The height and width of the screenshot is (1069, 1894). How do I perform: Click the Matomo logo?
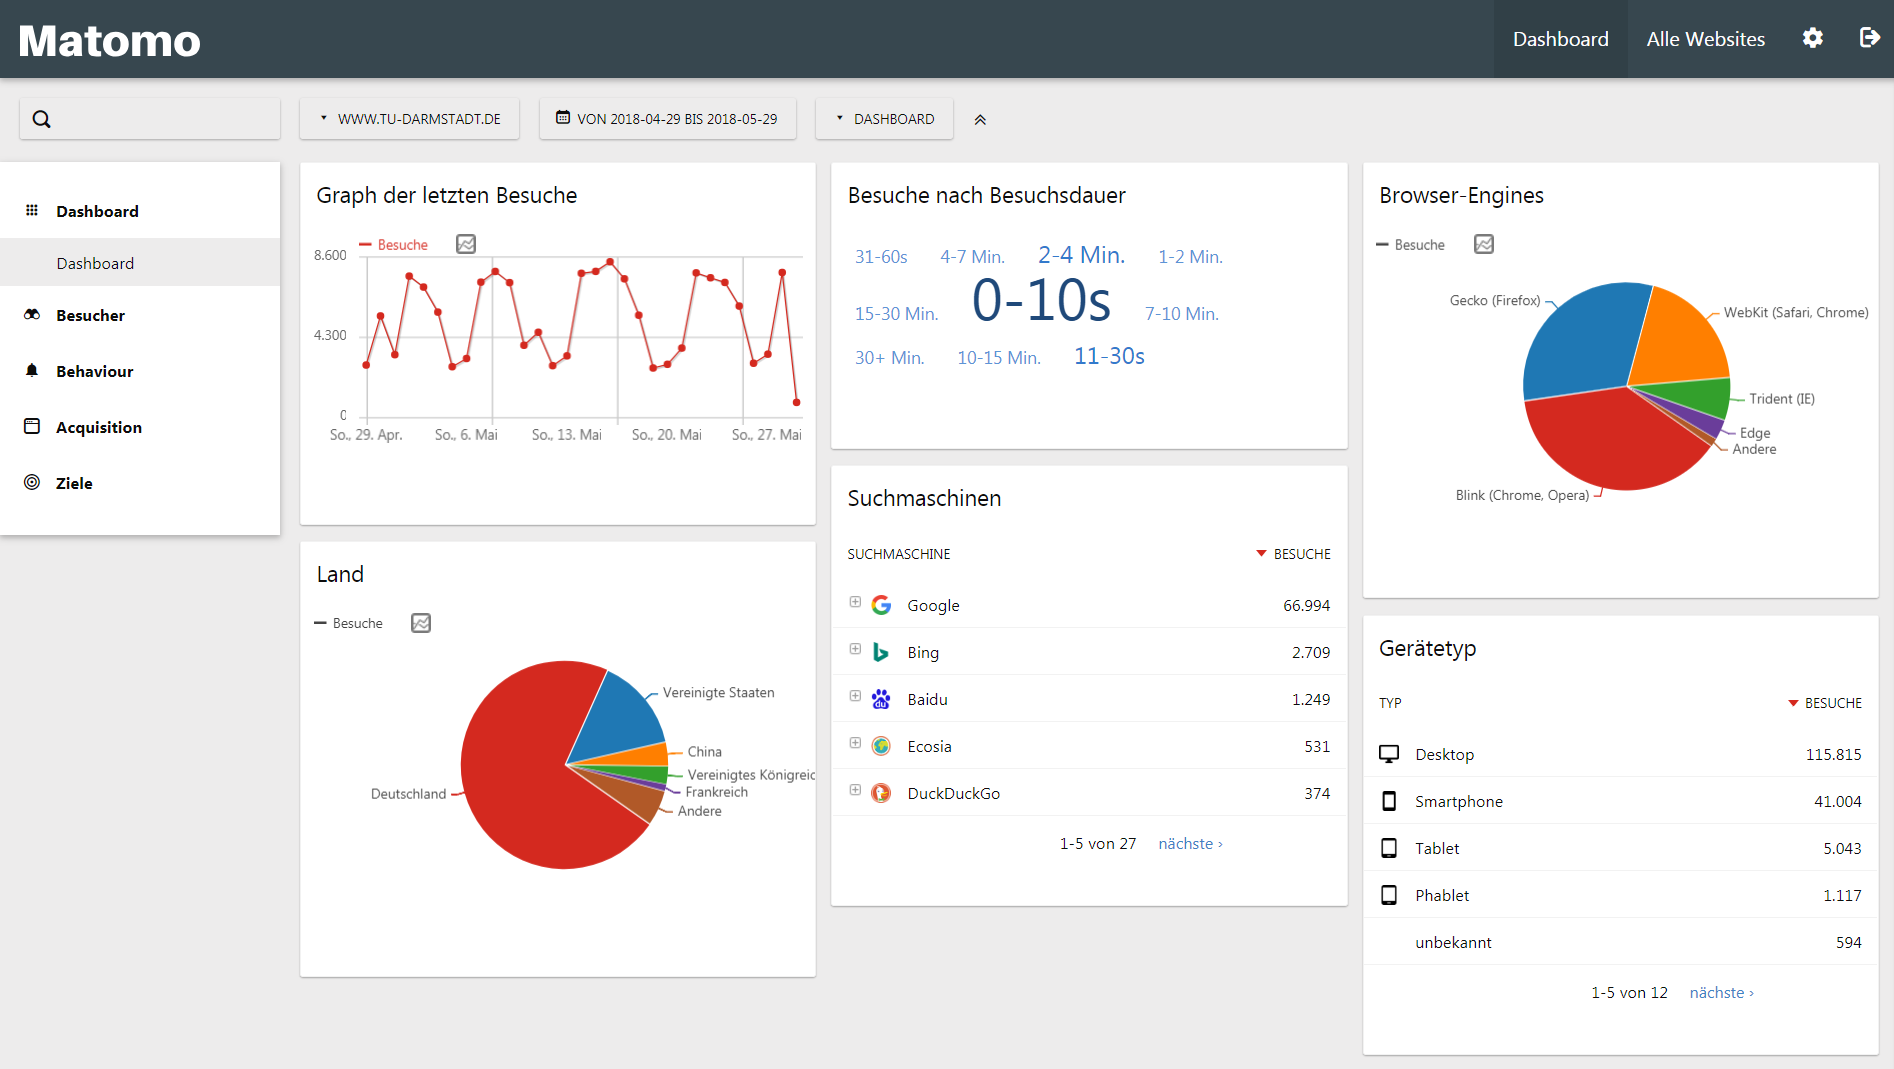pyautogui.click(x=109, y=40)
